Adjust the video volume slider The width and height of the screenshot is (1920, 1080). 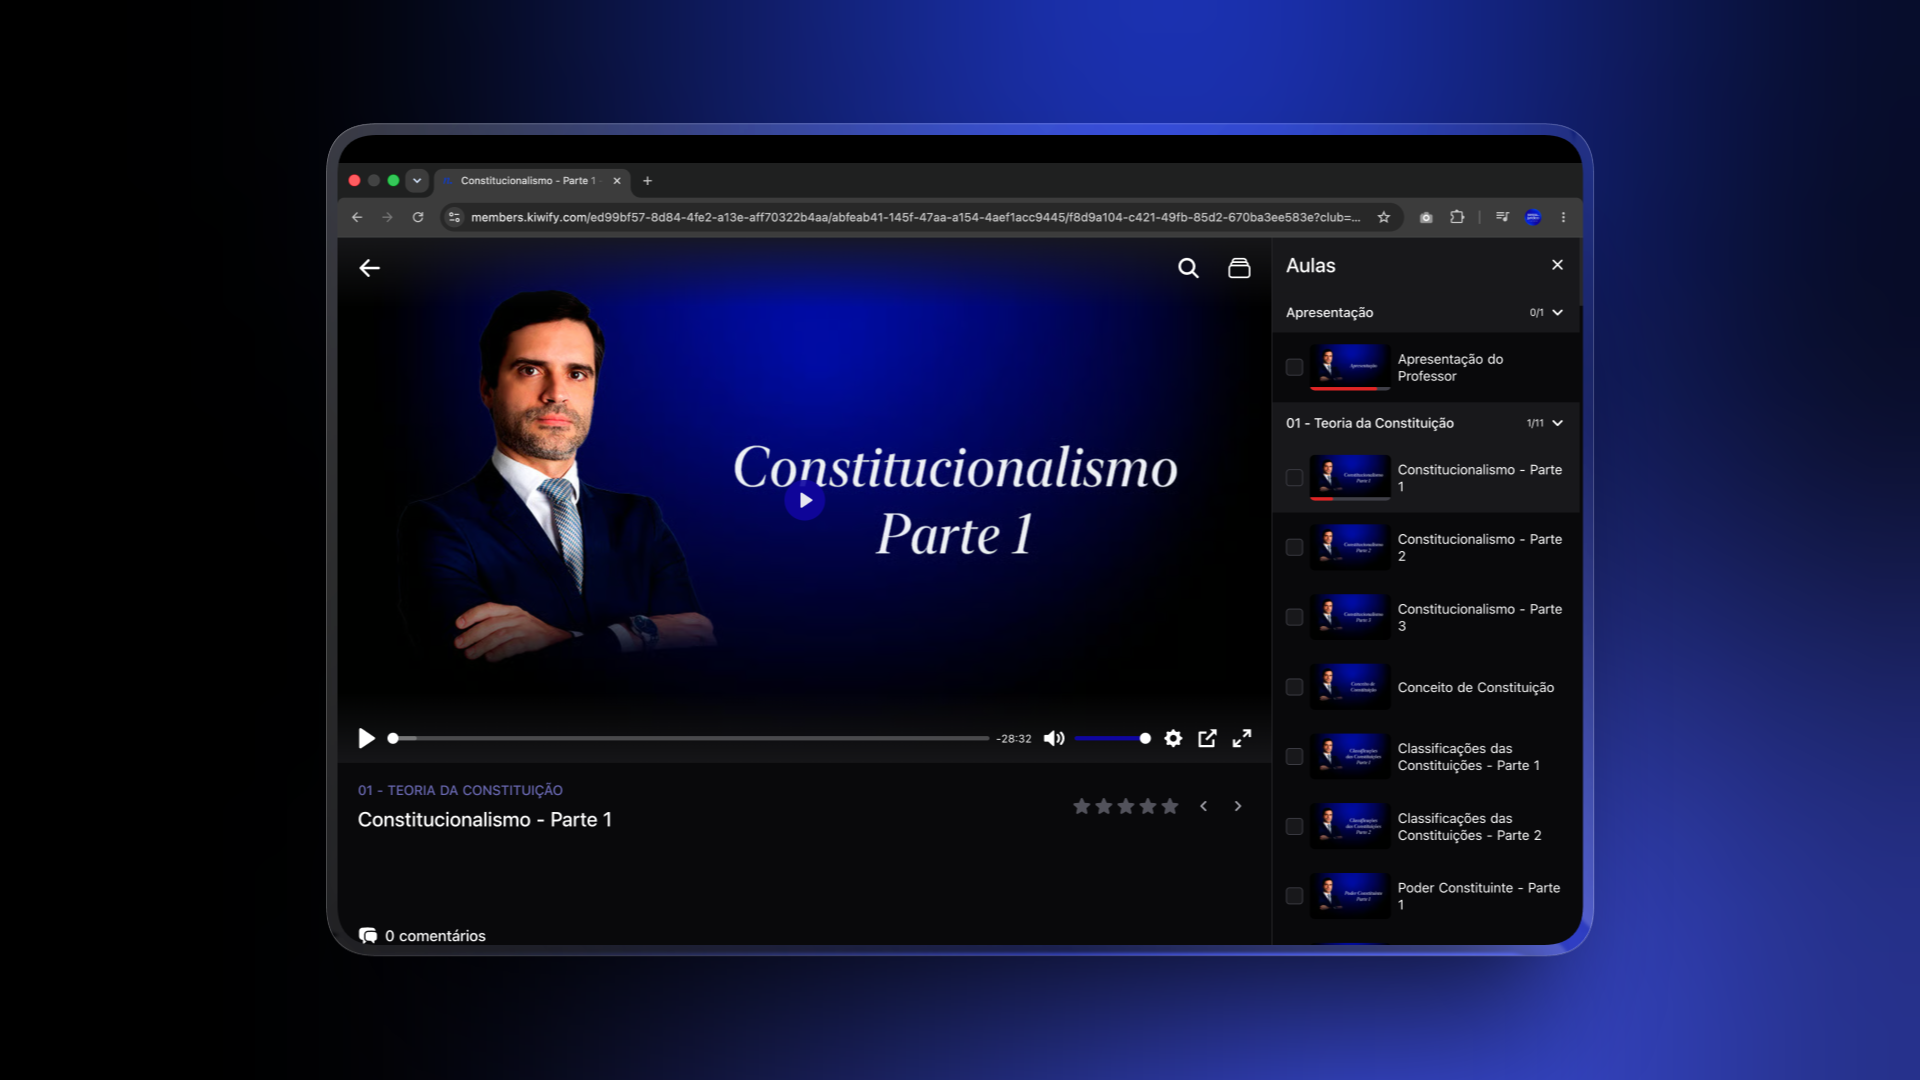point(1112,738)
